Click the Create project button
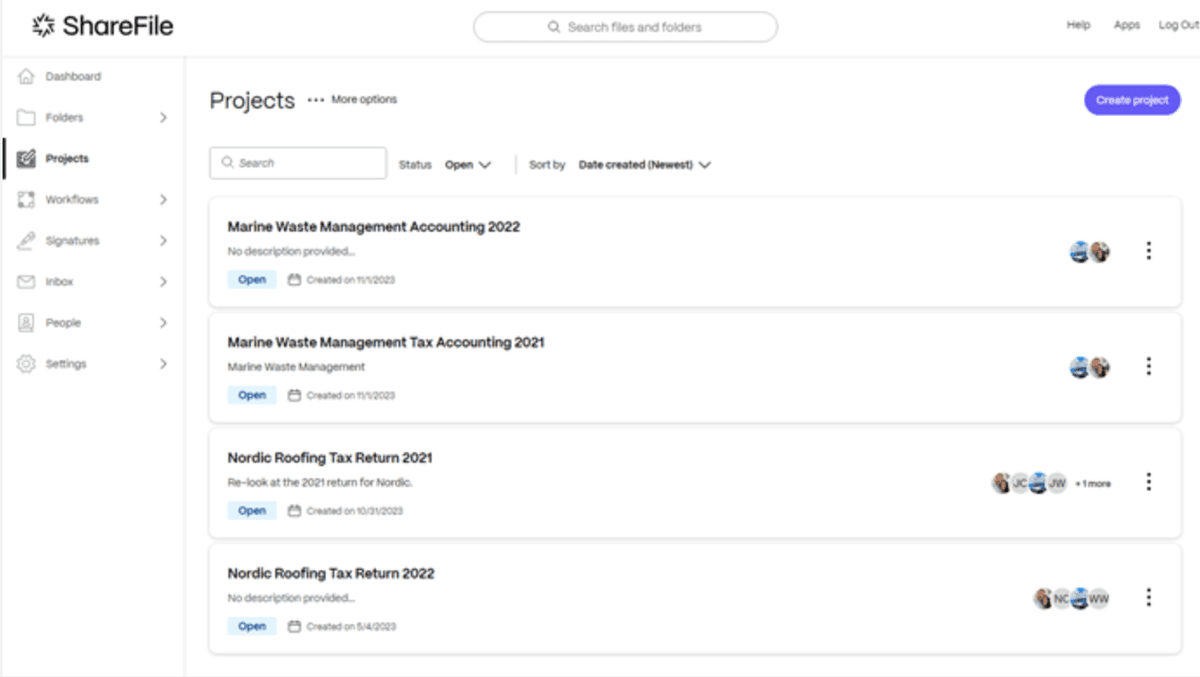This screenshot has height=677, width=1200. 1132,100
